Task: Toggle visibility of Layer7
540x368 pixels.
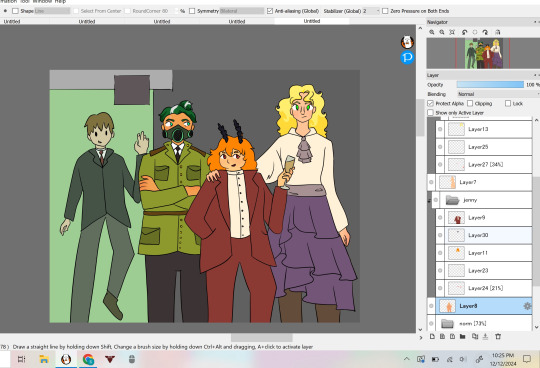Action: pyautogui.click(x=431, y=182)
